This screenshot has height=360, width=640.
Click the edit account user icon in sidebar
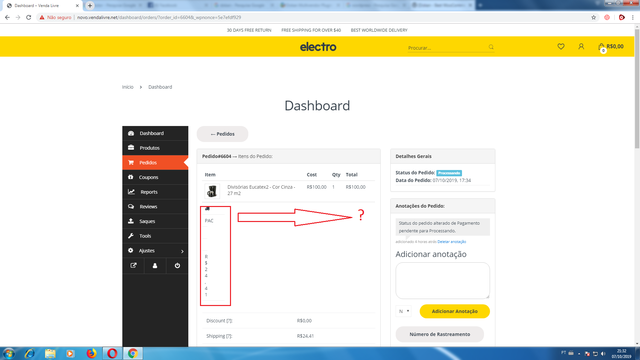(x=155, y=266)
